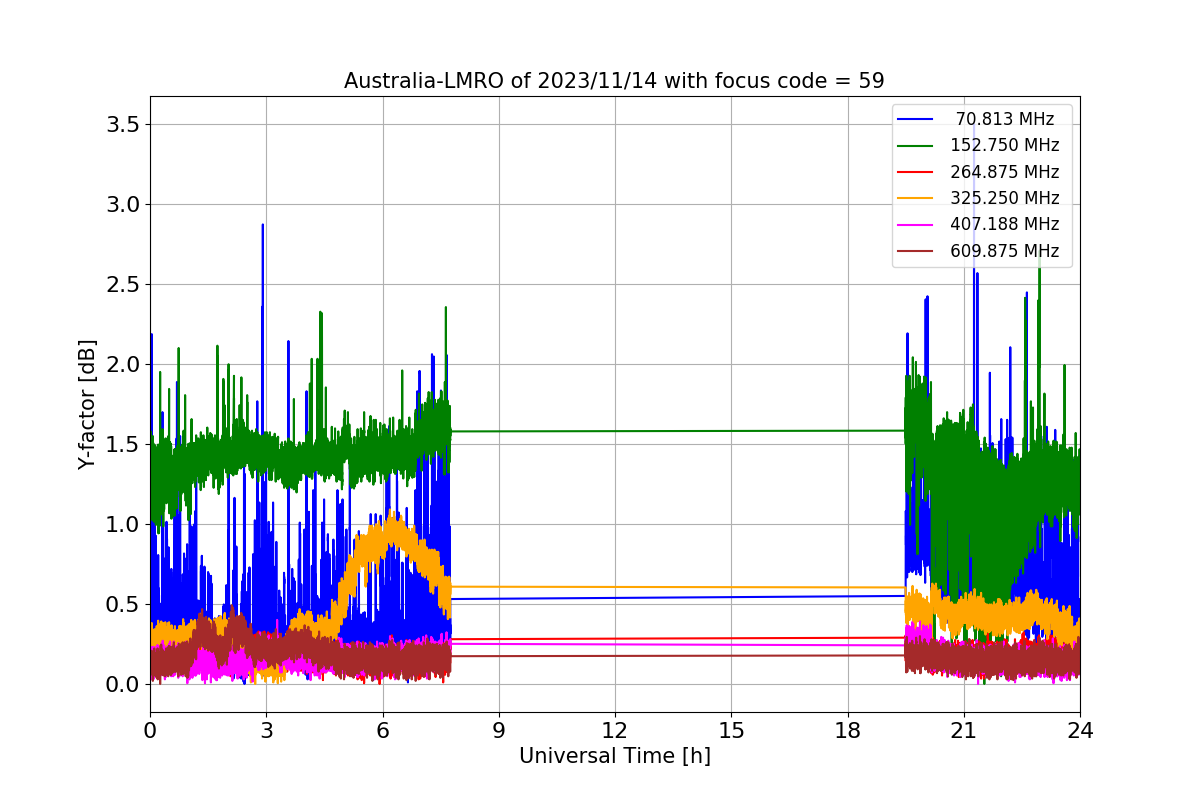Click the blue line sample in legend

tap(915, 120)
